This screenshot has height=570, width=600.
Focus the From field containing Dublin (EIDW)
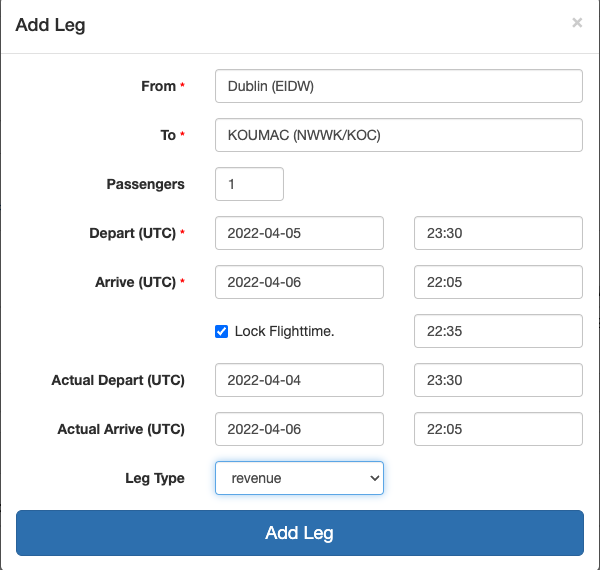(398, 86)
